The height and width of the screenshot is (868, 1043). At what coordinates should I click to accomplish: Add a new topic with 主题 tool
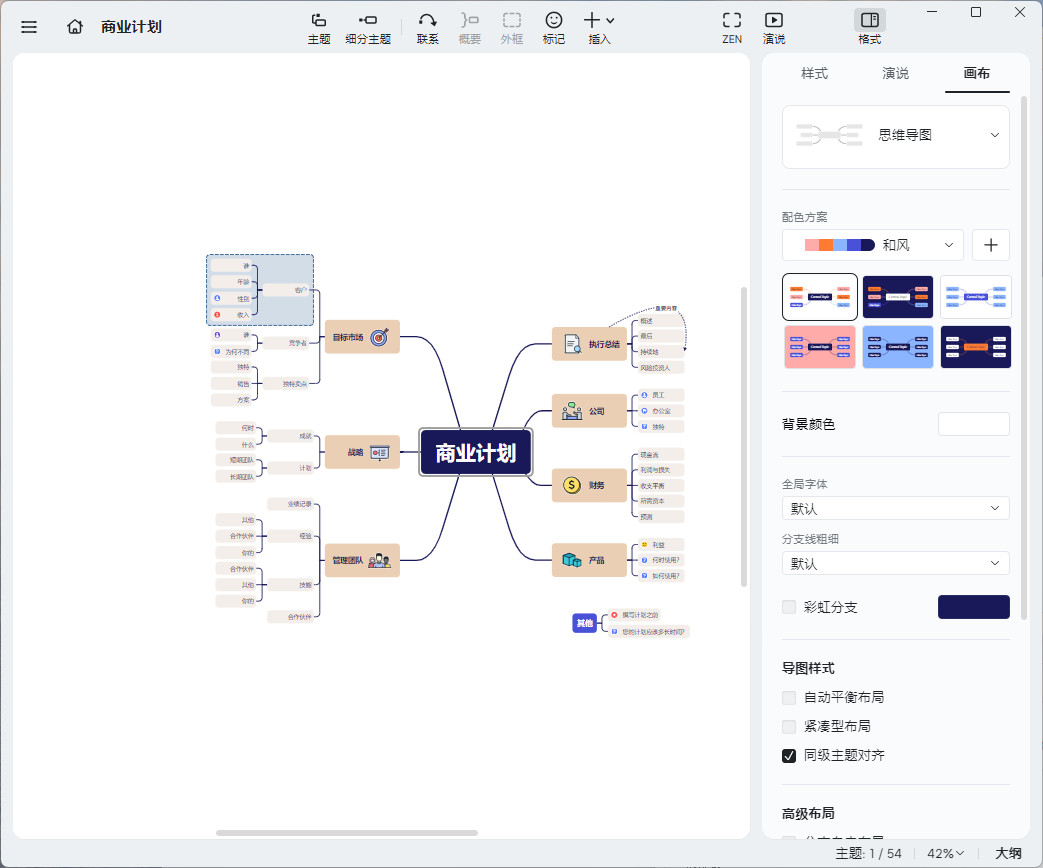319,29
